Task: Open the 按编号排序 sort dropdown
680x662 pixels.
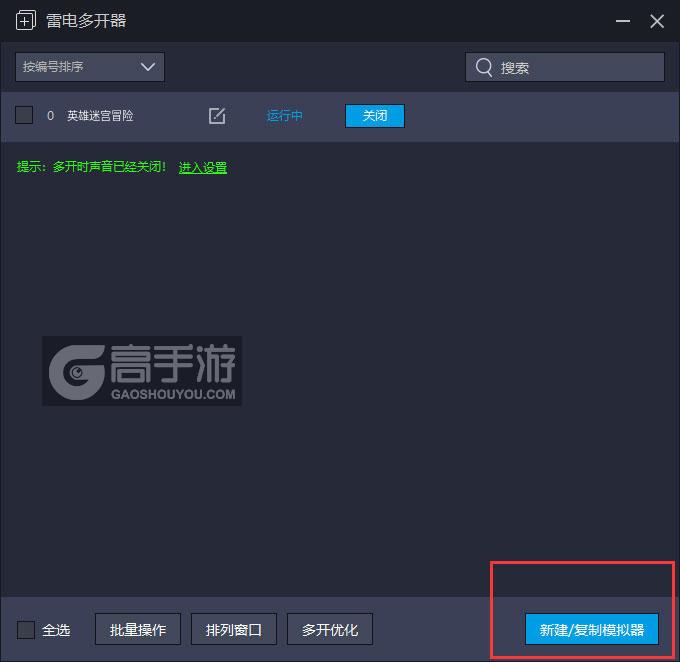Action: coord(90,67)
